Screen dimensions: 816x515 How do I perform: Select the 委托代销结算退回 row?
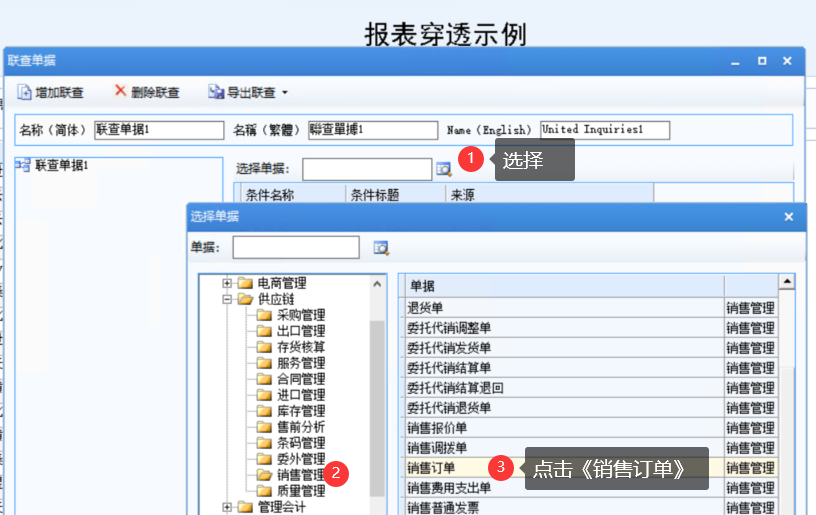point(590,388)
